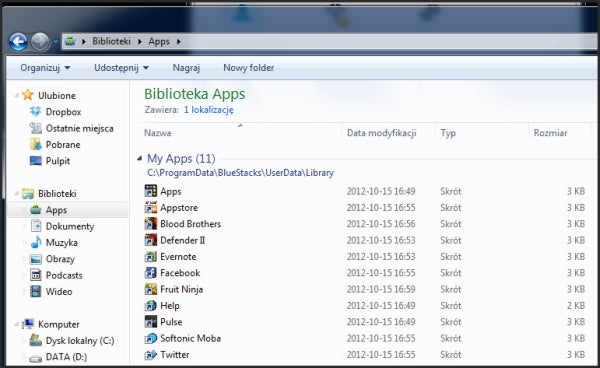The height and width of the screenshot is (368, 600).
Task: Open the Dropbox icon in favorites
Action: pos(36,111)
